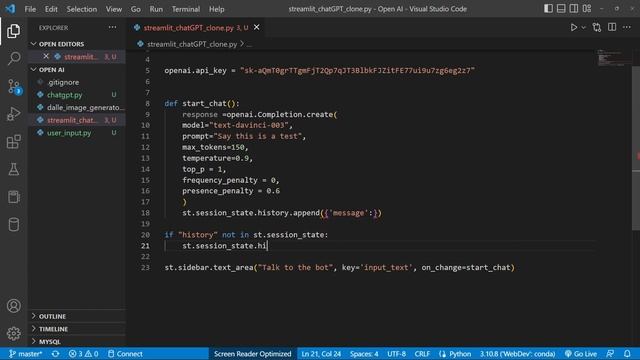
Task: Change line ending via CRLF
Action: pyautogui.click(x=422, y=354)
